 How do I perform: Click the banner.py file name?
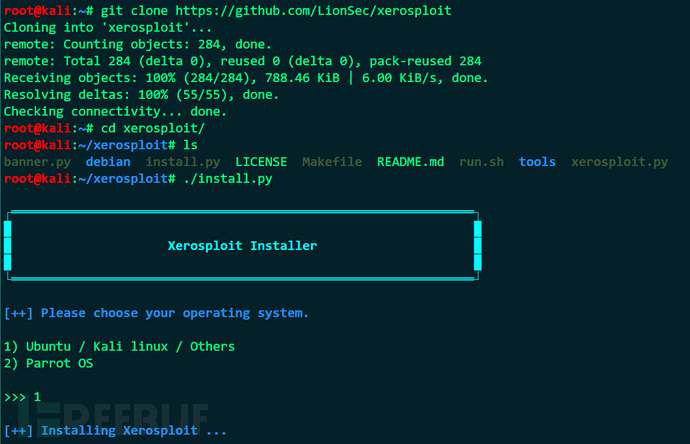(x=37, y=162)
